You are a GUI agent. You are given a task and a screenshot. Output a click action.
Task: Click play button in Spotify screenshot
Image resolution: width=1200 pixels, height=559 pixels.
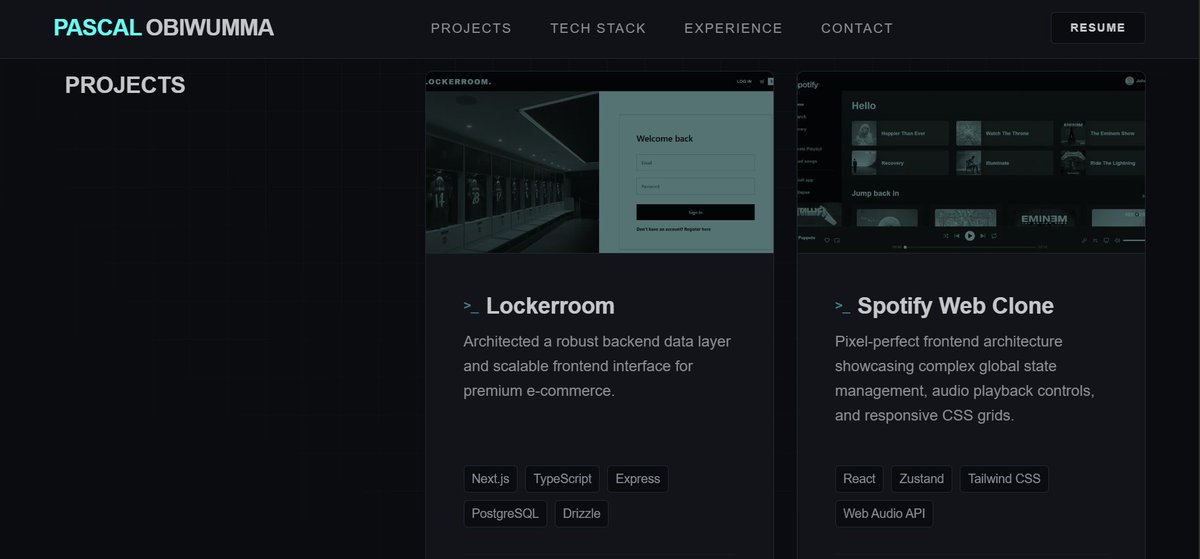969,236
